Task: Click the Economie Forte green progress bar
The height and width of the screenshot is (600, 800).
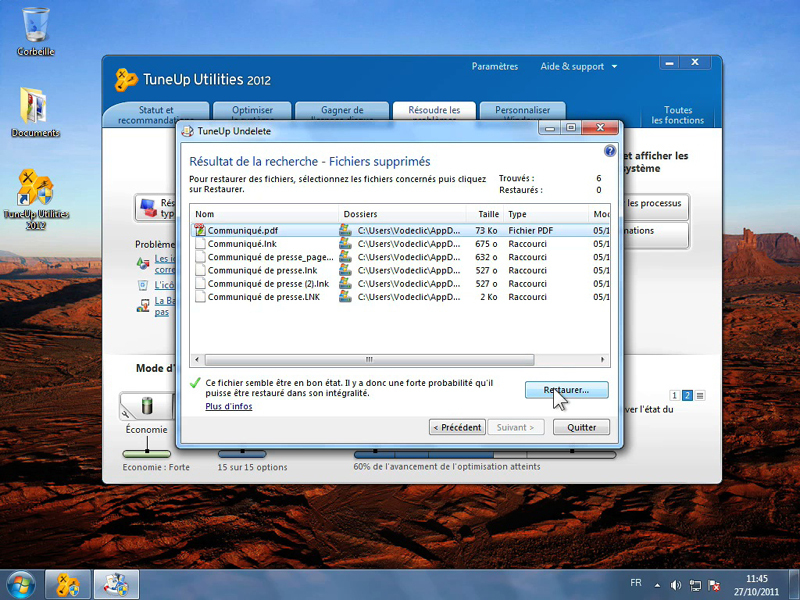Action: (x=147, y=454)
